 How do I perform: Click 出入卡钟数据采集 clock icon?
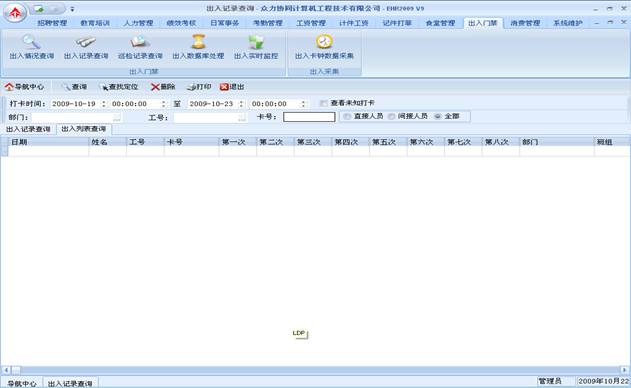[x=324, y=41]
